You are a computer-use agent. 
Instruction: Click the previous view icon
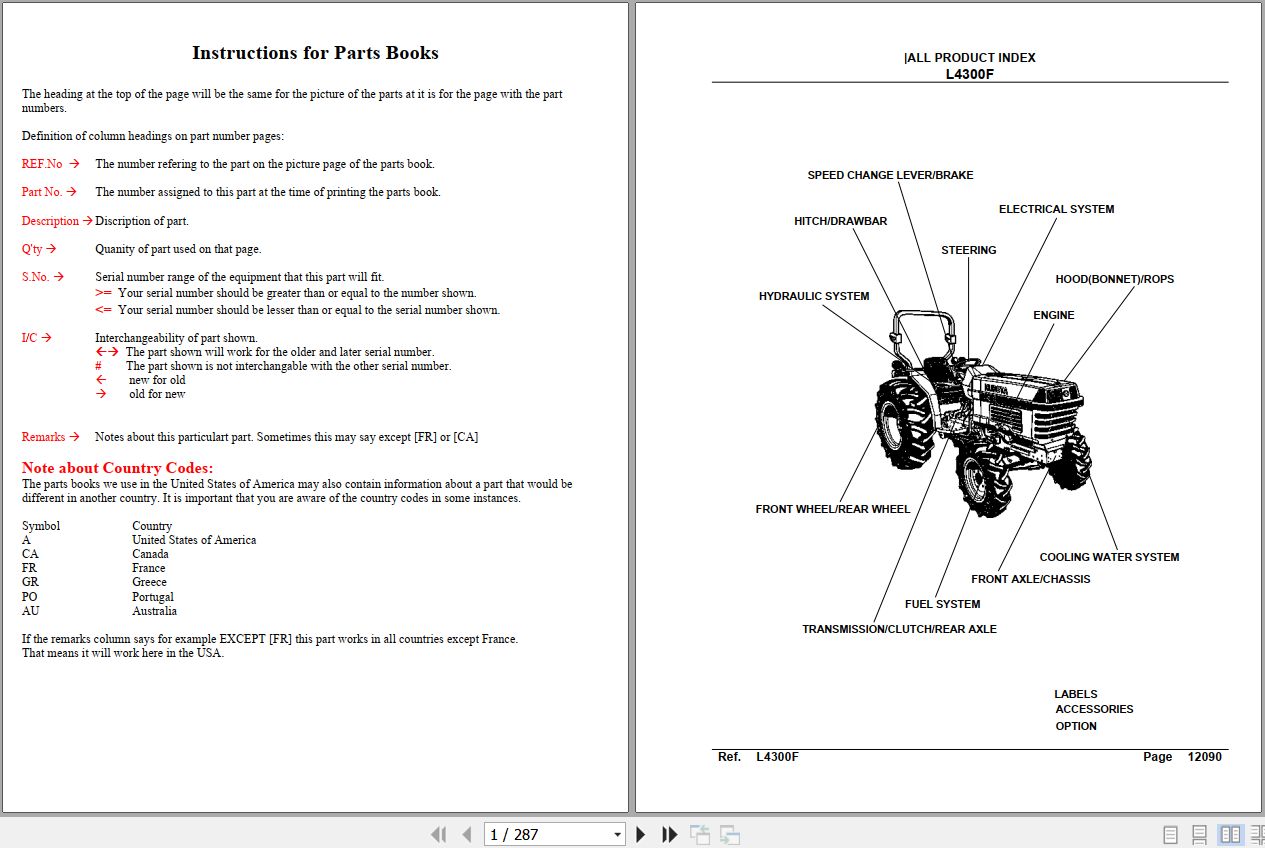click(700, 834)
